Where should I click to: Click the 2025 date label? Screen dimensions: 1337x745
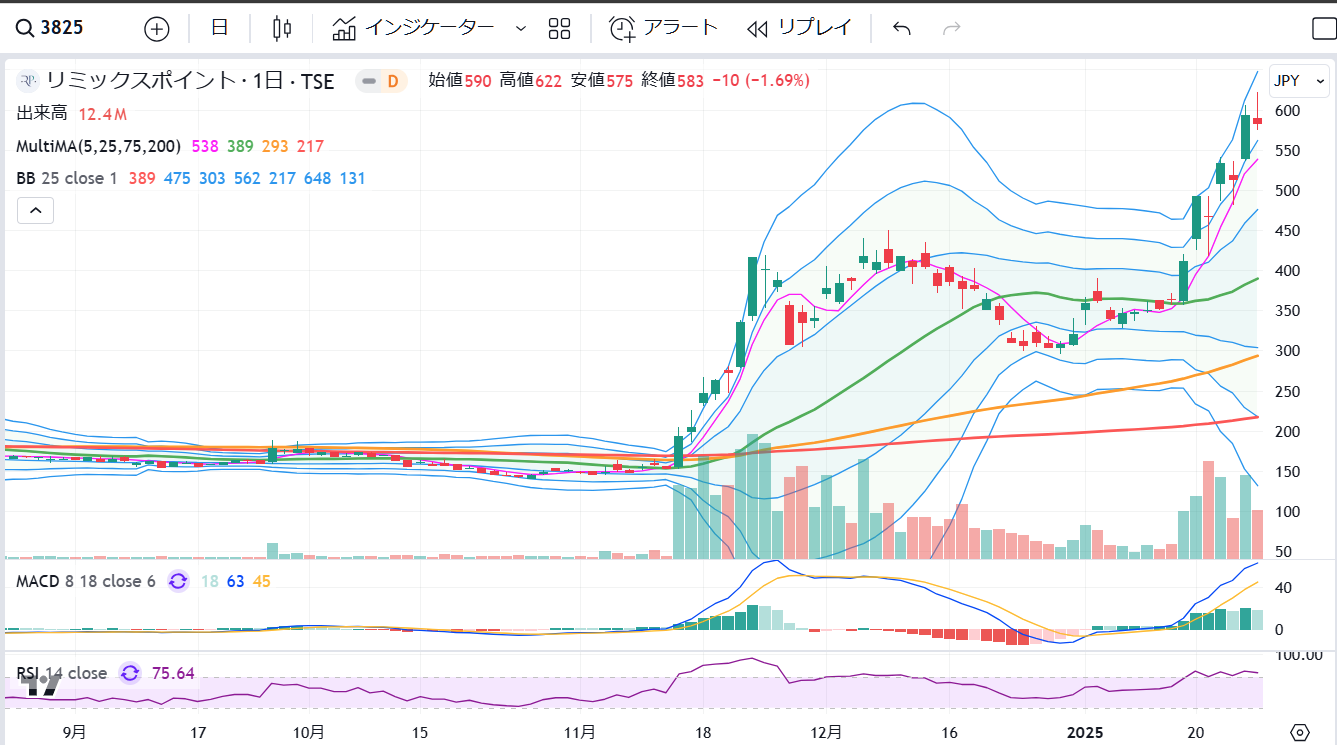point(1083,731)
